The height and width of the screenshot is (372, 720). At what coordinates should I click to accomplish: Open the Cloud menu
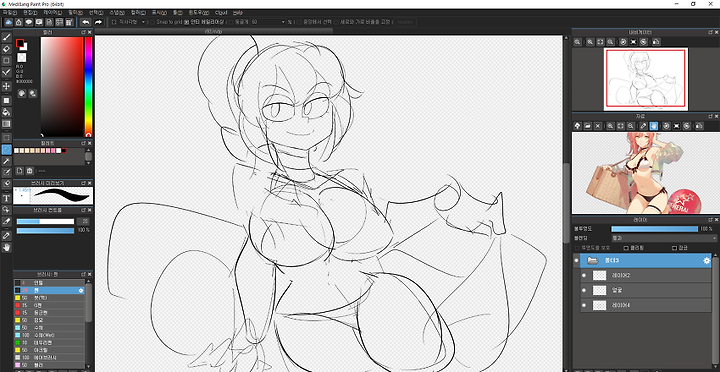221,12
